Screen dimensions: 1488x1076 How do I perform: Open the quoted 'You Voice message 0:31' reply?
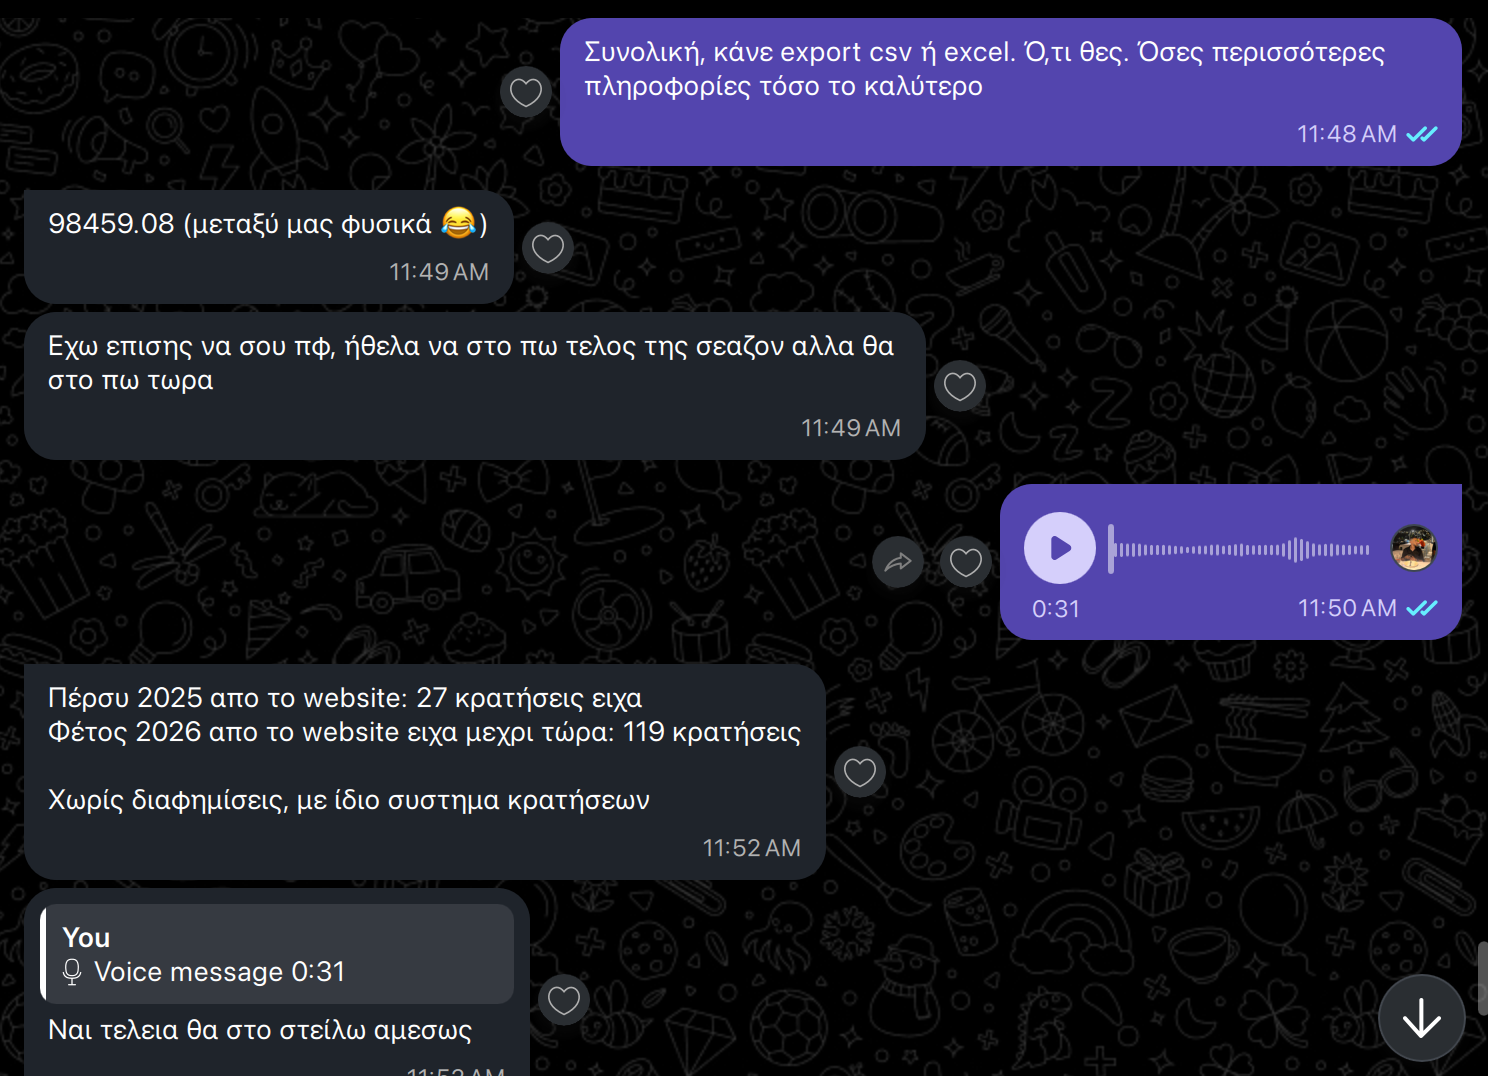click(x=277, y=954)
